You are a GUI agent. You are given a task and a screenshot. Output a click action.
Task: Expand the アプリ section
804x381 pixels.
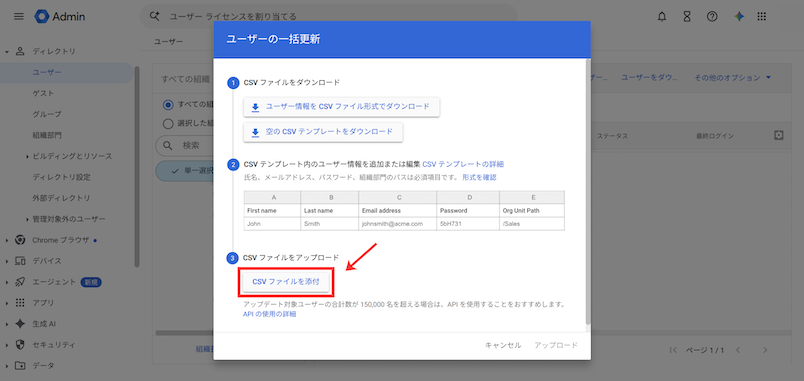click(7, 303)
